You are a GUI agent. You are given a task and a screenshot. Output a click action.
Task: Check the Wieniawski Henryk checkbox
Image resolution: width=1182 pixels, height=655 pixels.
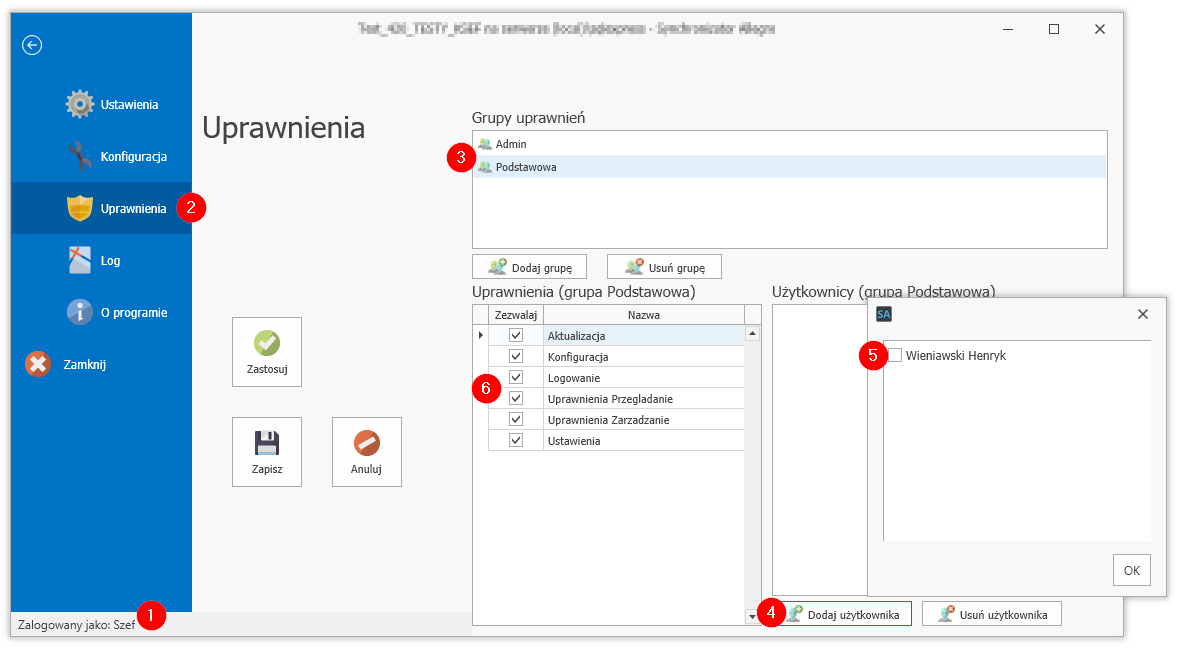pos(895,355)
